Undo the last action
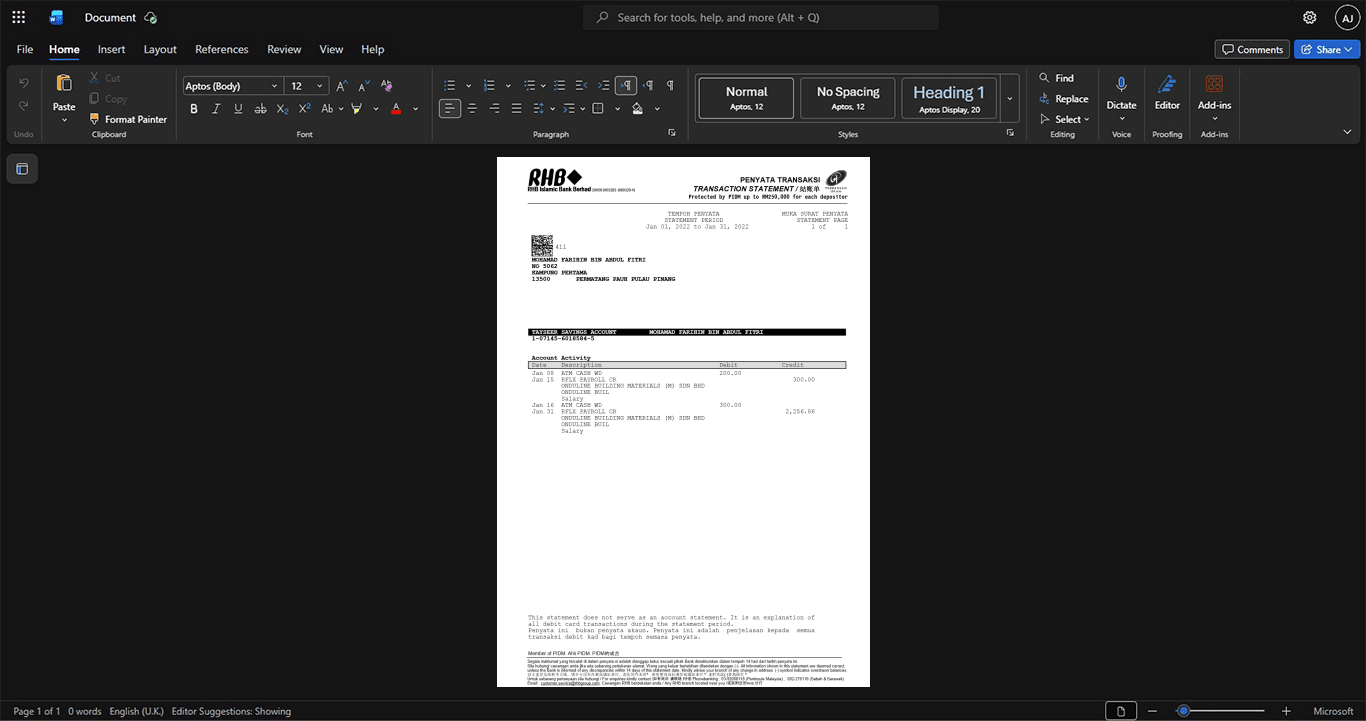This screenshot has height=721, width=1366. click(x=24, y=83)
